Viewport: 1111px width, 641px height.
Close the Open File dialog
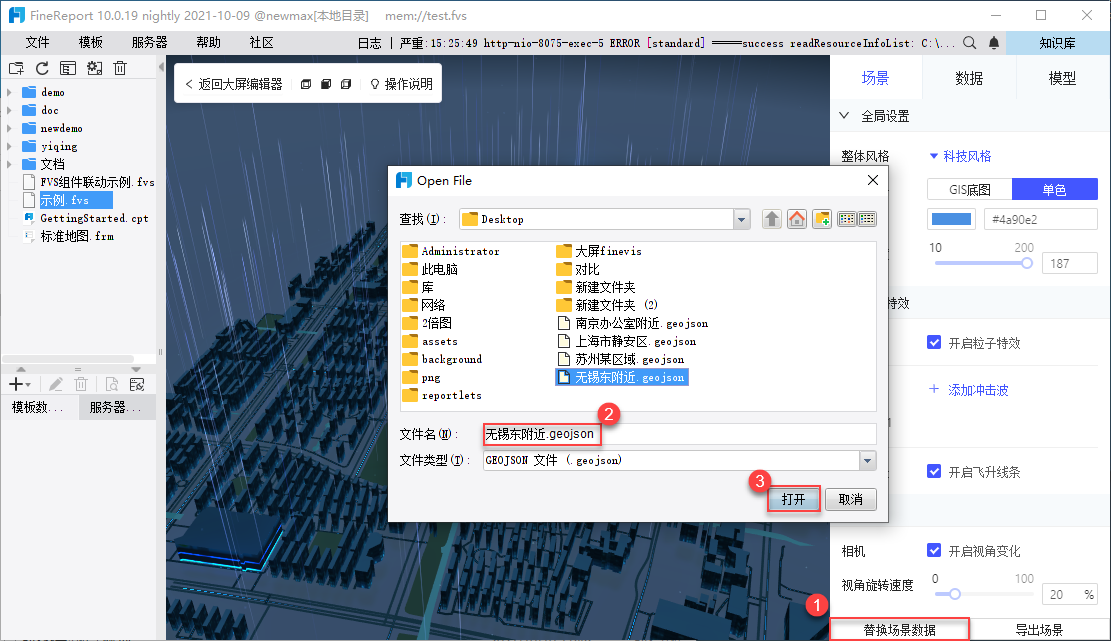[873, 180]
